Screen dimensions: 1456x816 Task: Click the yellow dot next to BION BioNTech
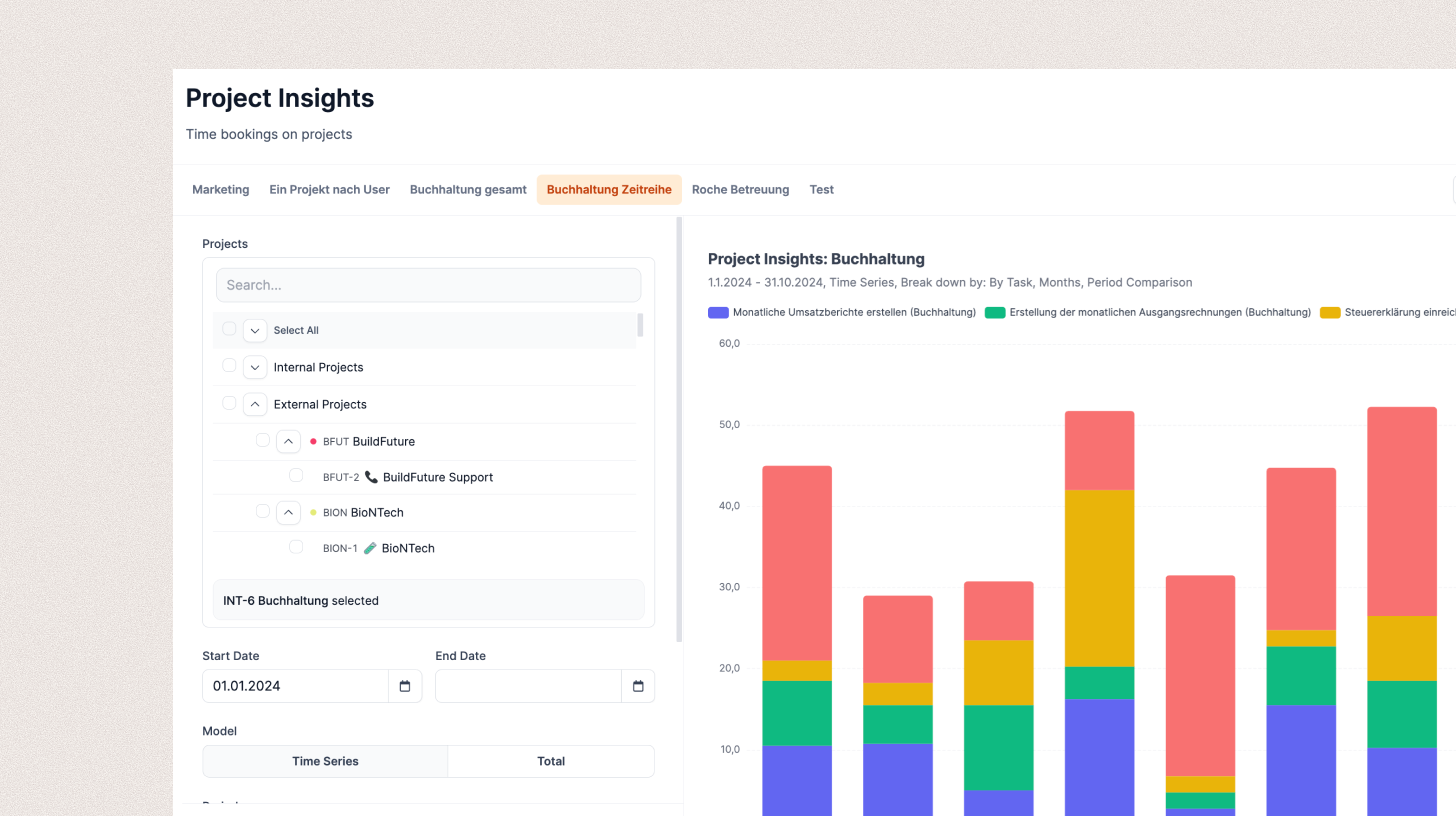pos(313,512)
